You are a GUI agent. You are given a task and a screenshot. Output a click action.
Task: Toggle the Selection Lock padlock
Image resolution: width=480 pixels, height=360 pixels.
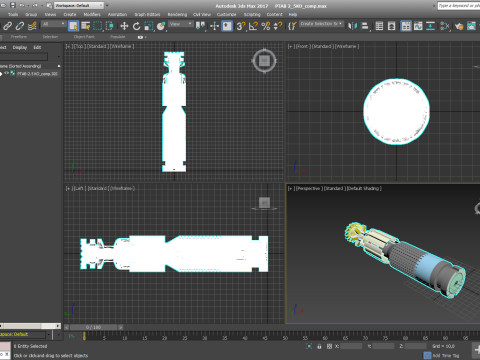click(319, 347)
